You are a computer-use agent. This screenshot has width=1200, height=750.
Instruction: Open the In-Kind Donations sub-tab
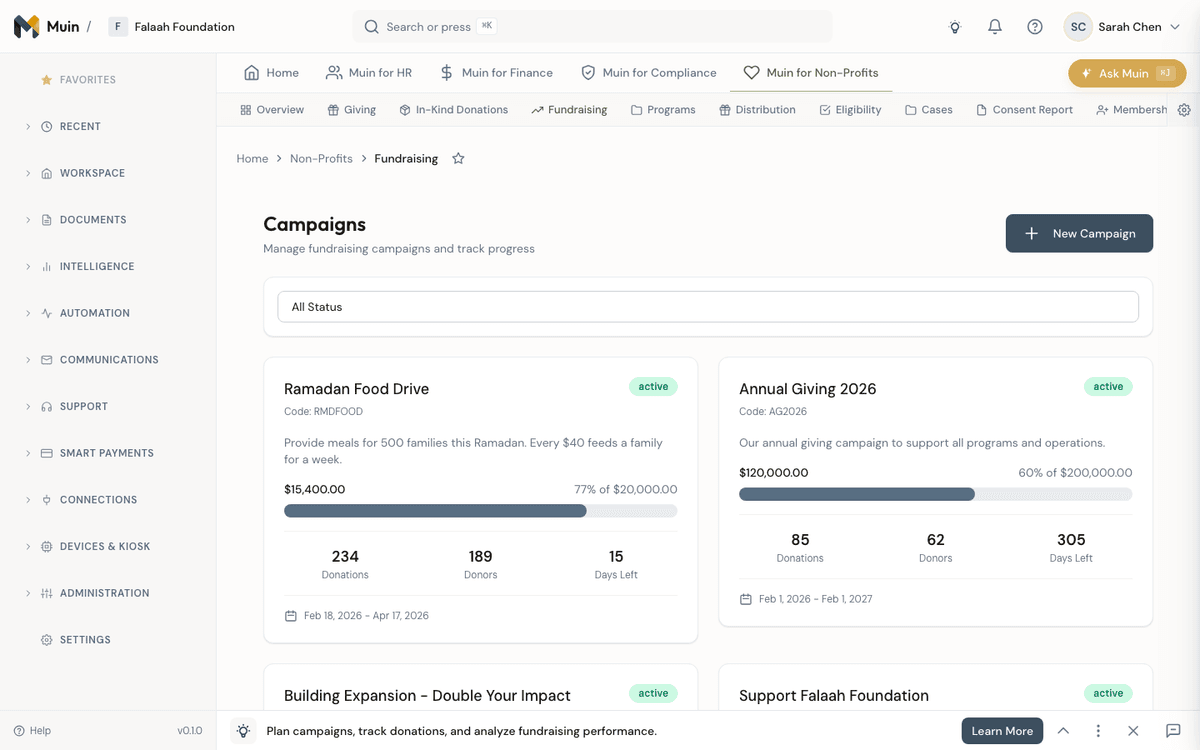click(454, 110)
